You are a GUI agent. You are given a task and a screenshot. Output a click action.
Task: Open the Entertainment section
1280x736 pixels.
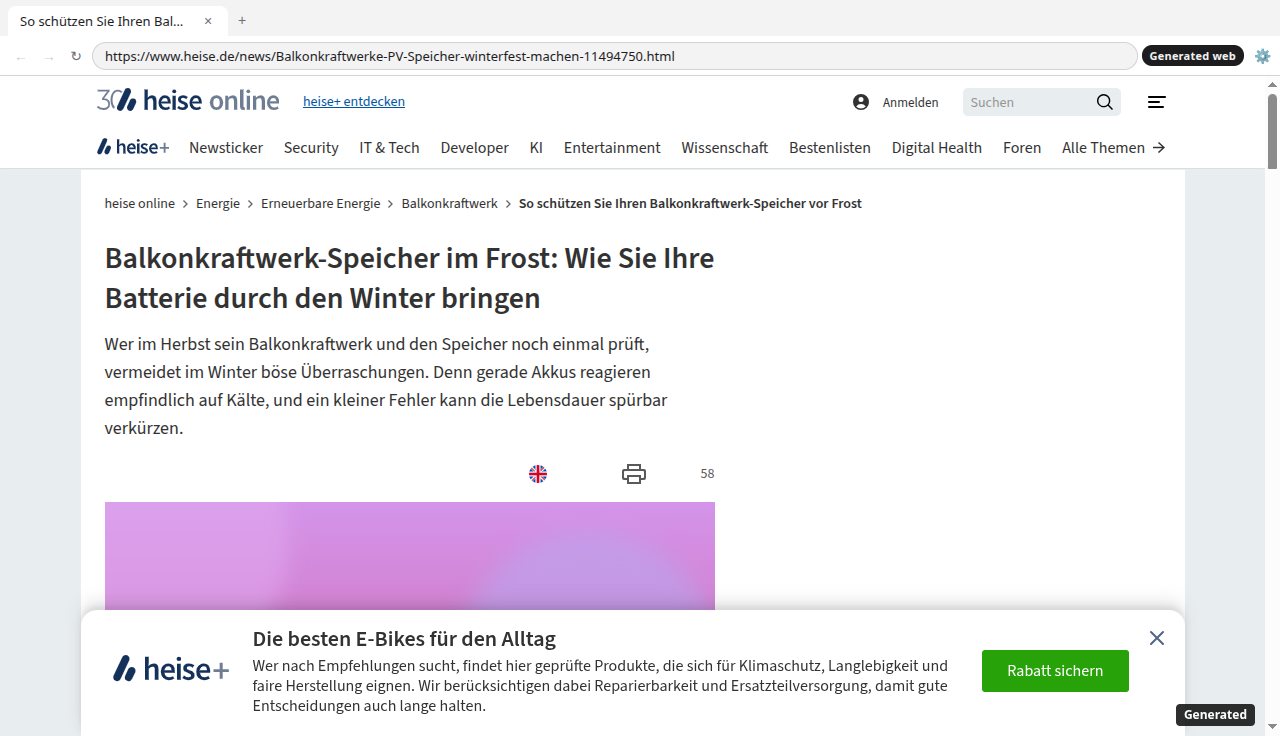coord(612,147)
